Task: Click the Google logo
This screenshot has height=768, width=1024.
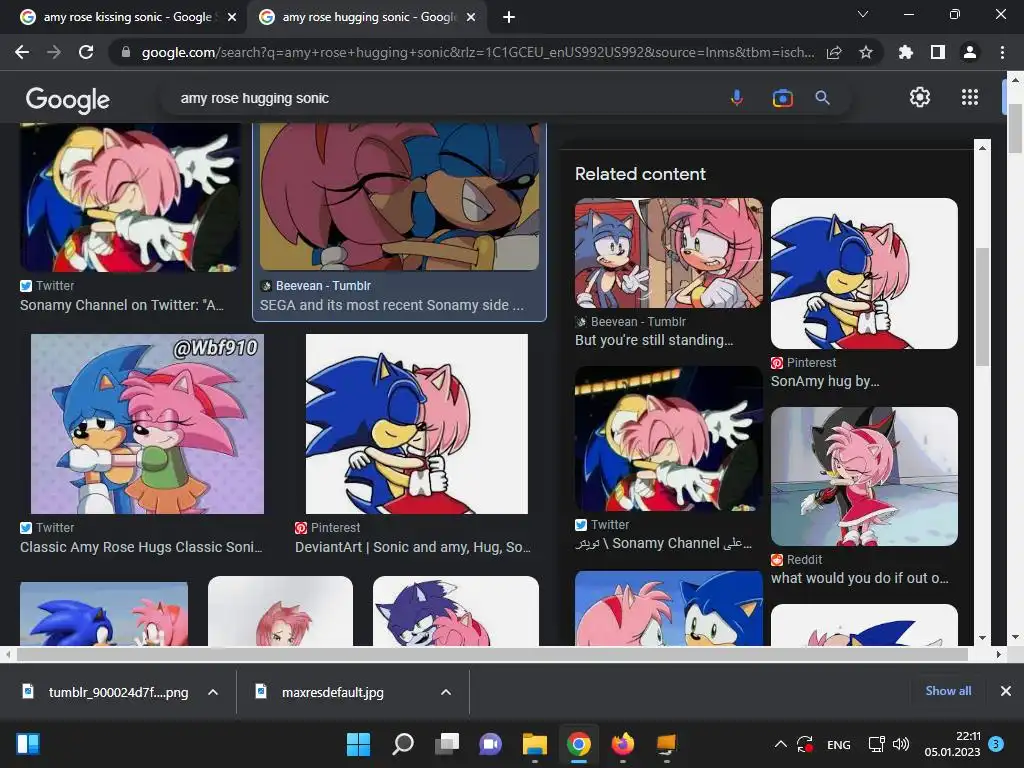Action: [x=68, y=99]
